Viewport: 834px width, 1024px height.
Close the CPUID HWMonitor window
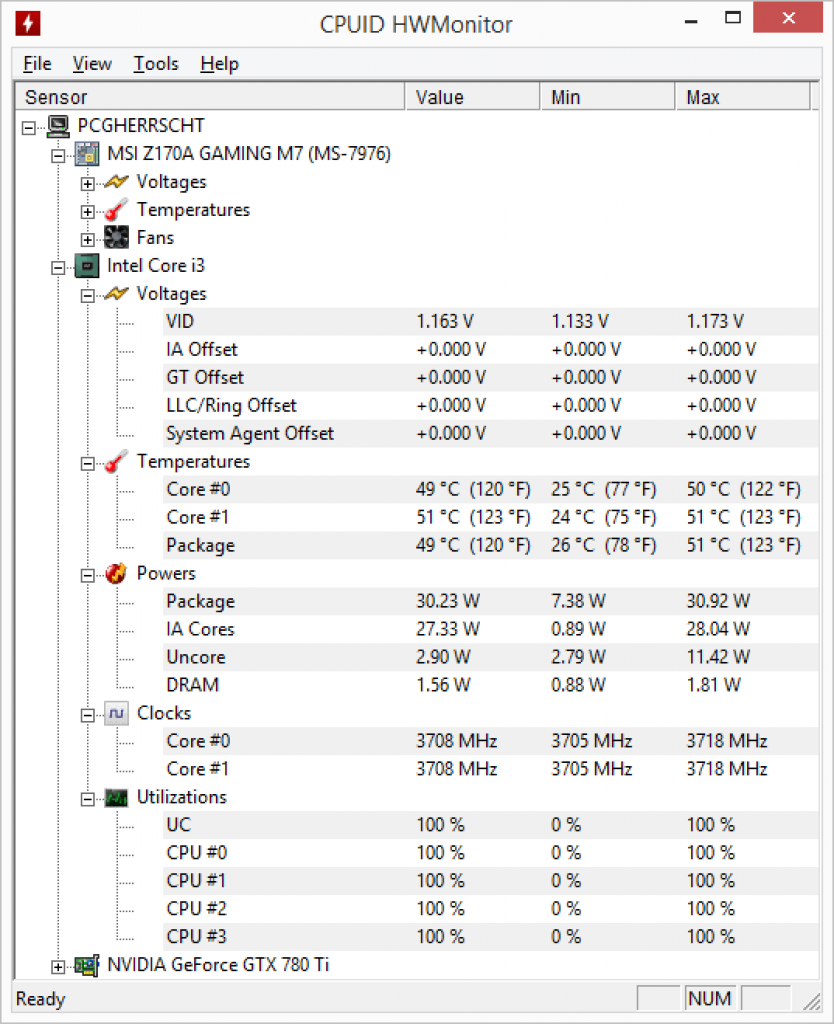pos(788,18)
